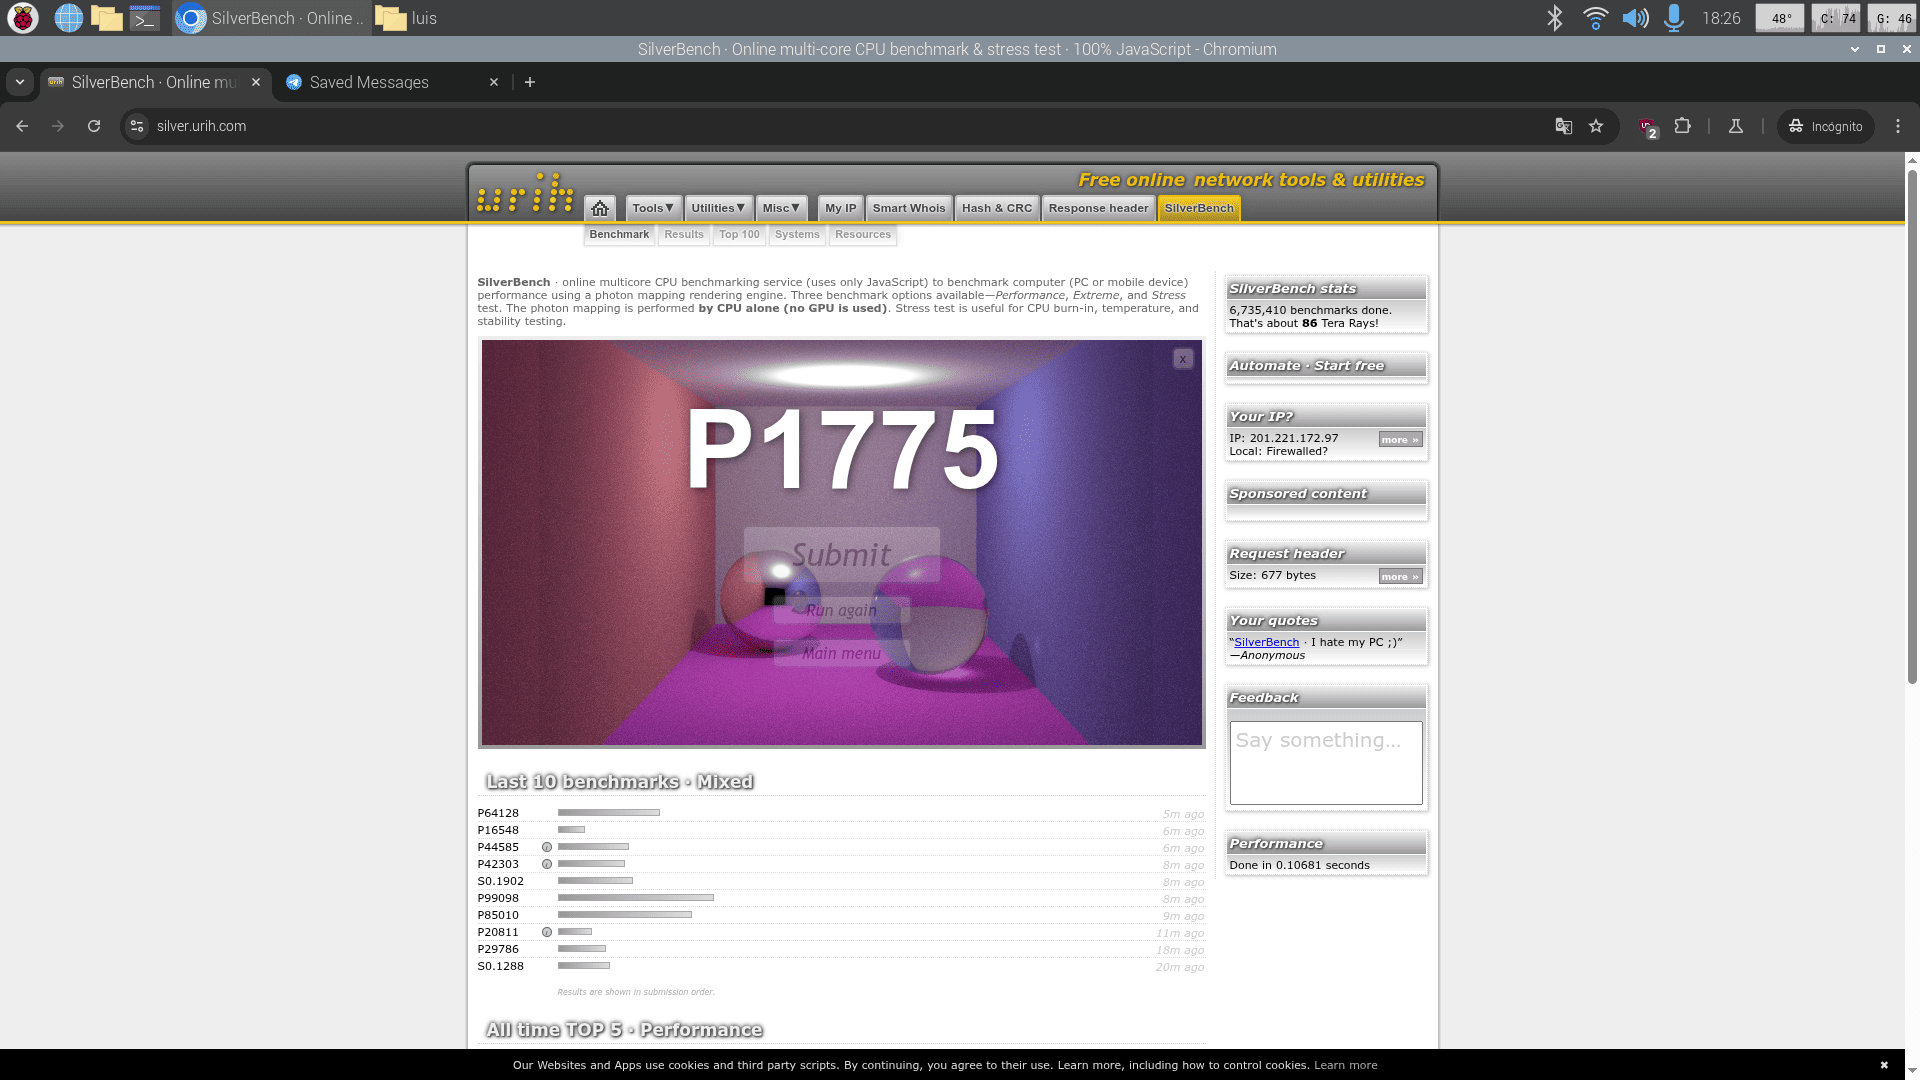Open the Misc dropdown menu
This screenshot has height=1080, width=1920.
(781, 208)
